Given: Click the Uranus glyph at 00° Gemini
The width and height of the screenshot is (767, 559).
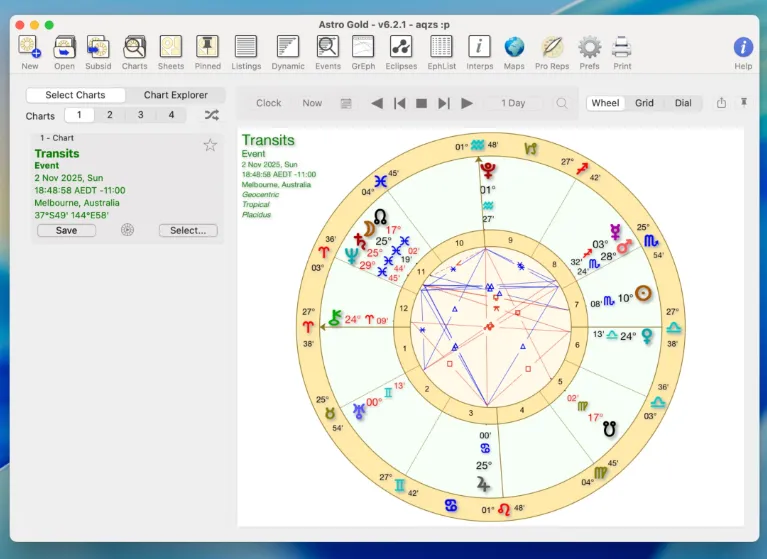Looking at the screenshot, I should click(359, 410).
